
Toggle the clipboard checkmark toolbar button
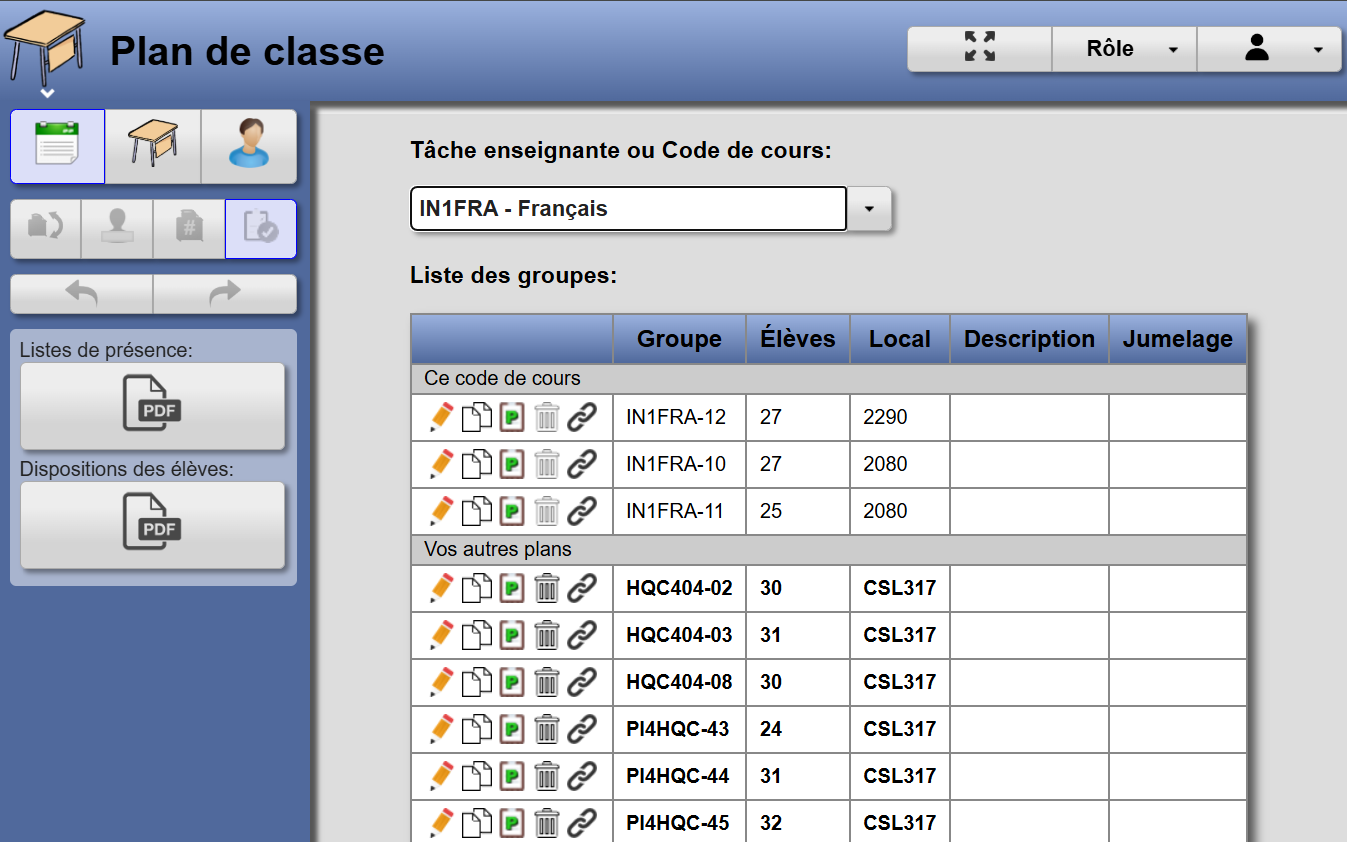pyautogui.click(x=260, y=229)
